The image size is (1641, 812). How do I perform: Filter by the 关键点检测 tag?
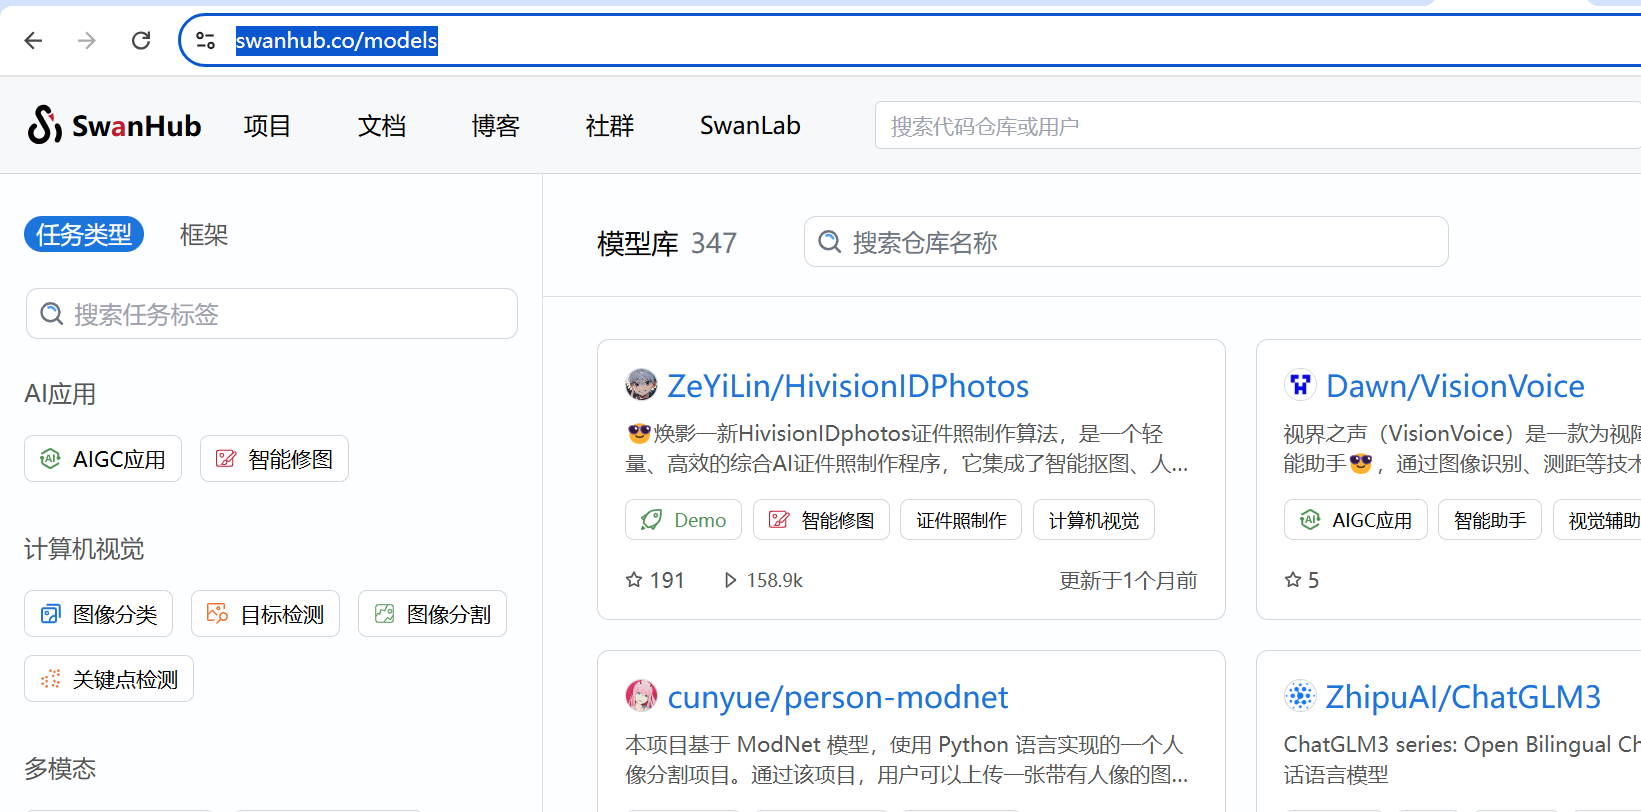[109, 679]
